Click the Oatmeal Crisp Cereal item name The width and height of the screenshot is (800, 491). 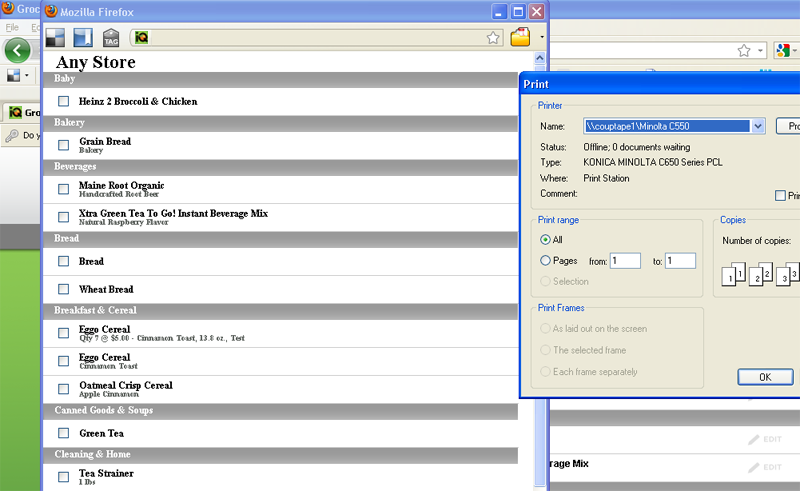[x=126, y=385]
